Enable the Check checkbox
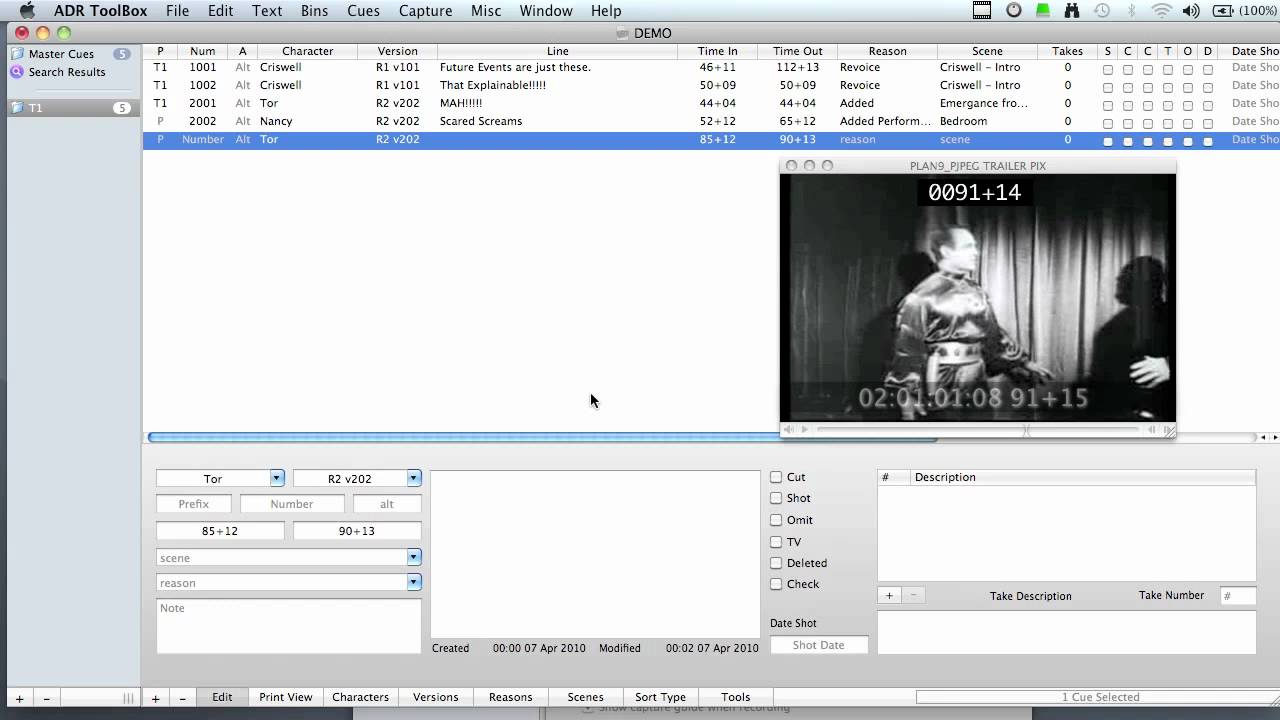 776,584
